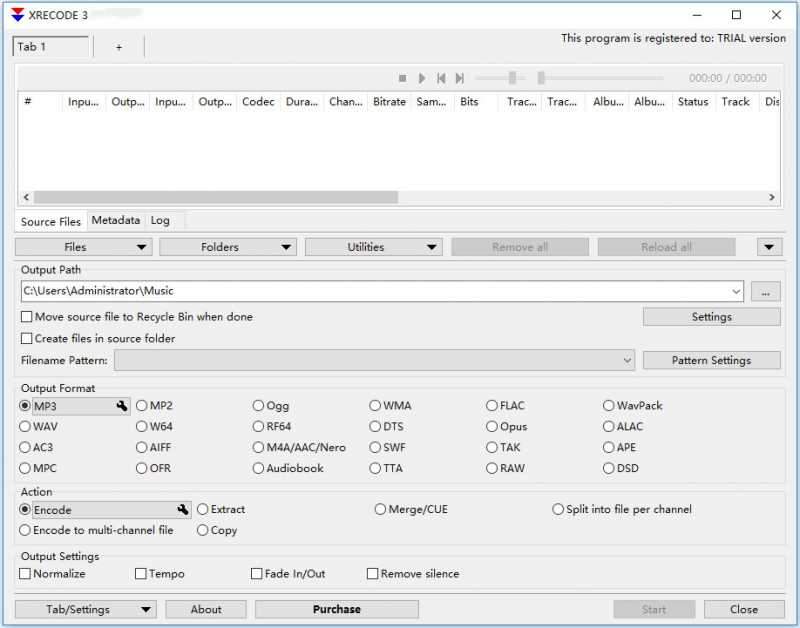Select the FLAC output format
The width and height of the screenshot is (800, 628).
(492, 406)
